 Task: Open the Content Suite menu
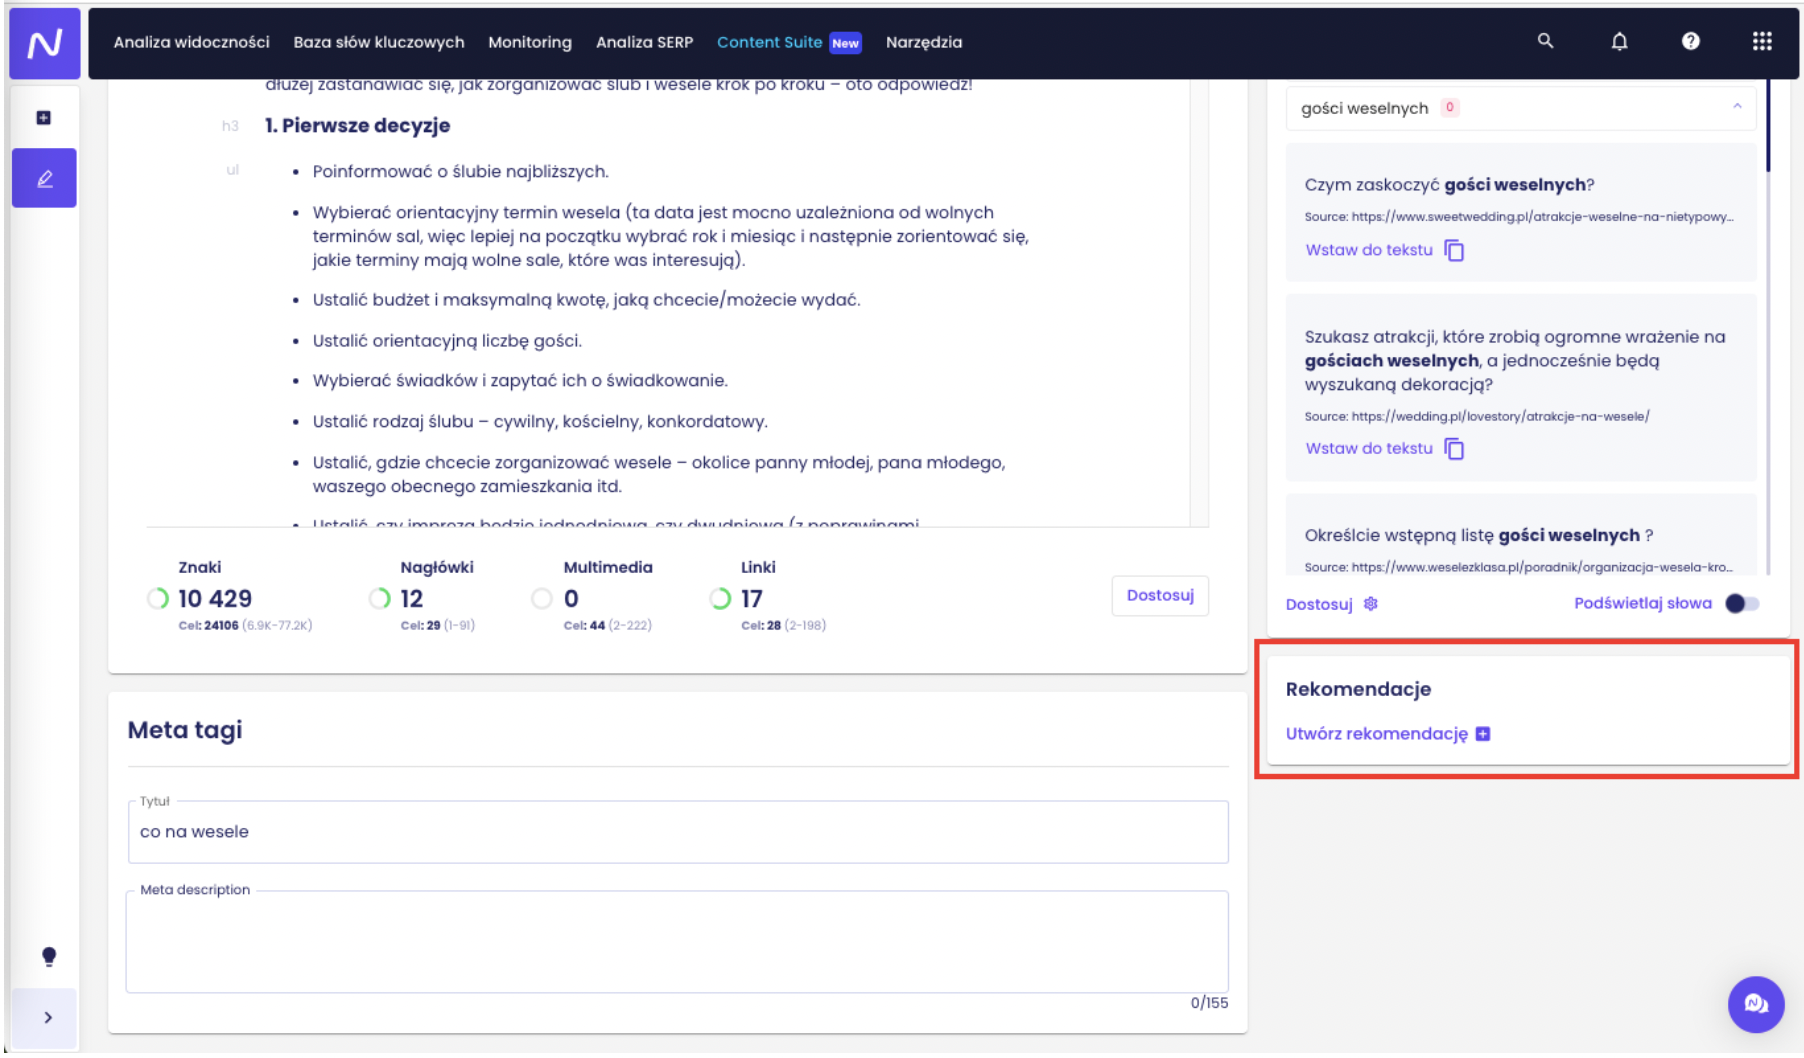769,42
